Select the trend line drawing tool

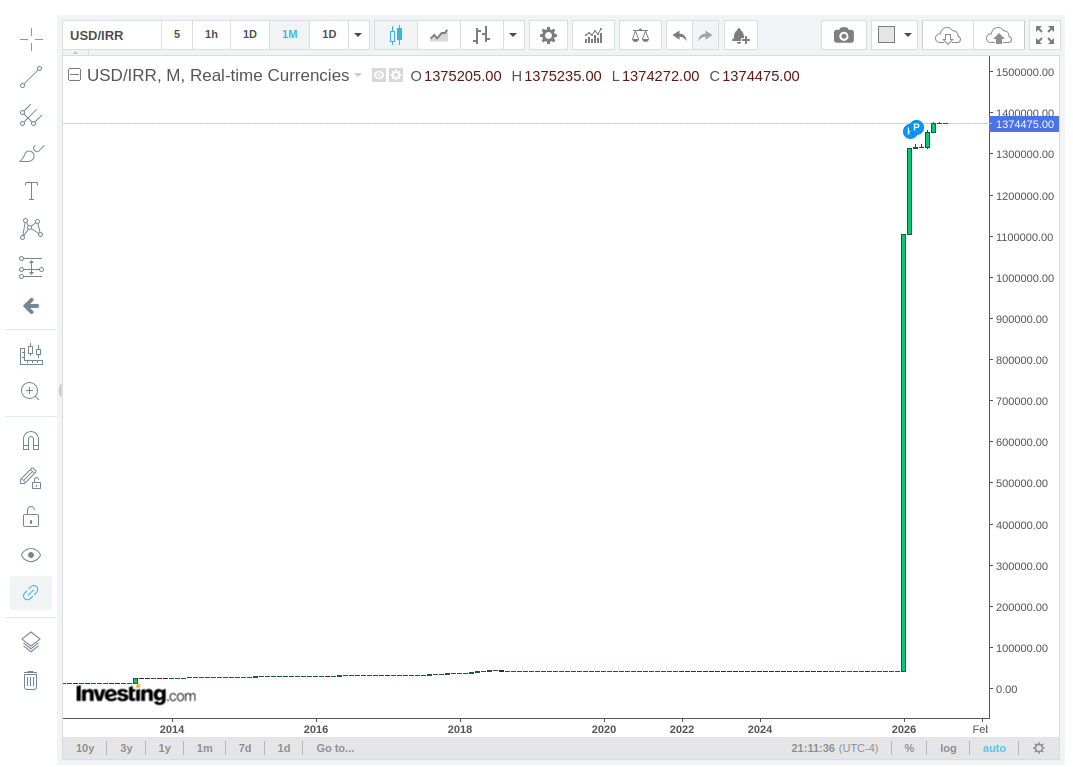click(x=31, y=77)
